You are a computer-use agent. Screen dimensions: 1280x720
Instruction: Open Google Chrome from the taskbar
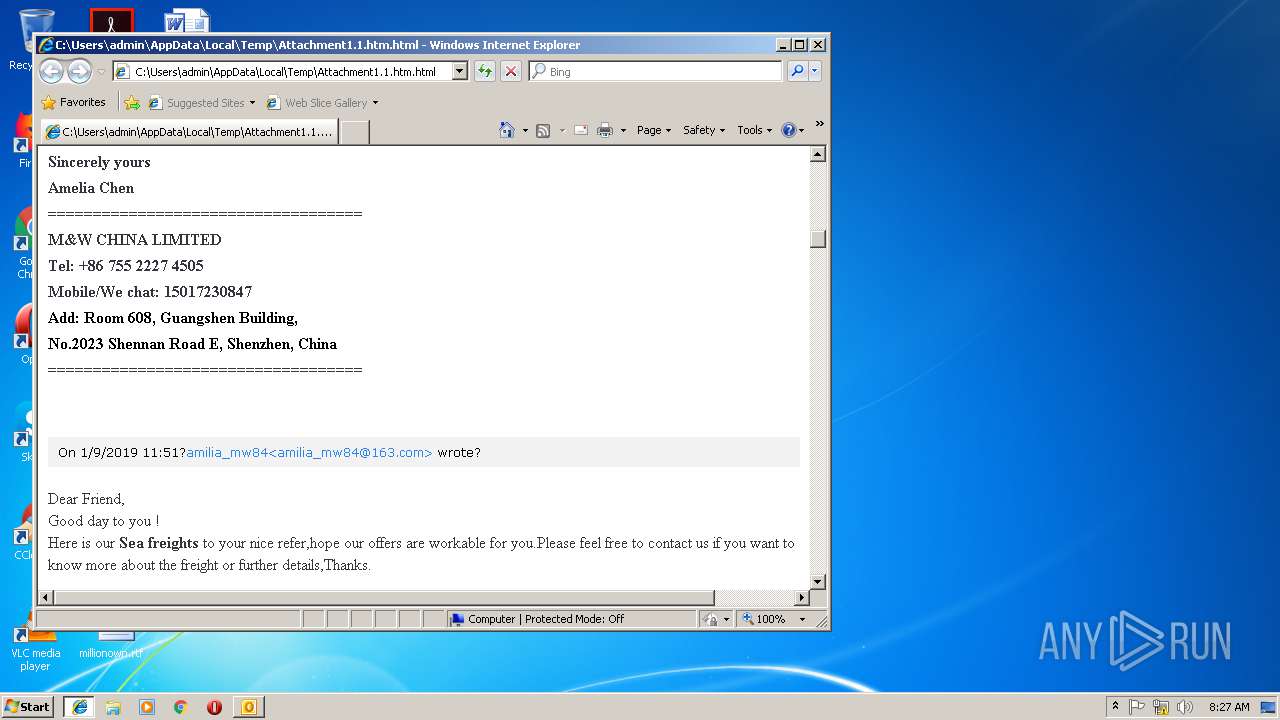click(181, 707)
